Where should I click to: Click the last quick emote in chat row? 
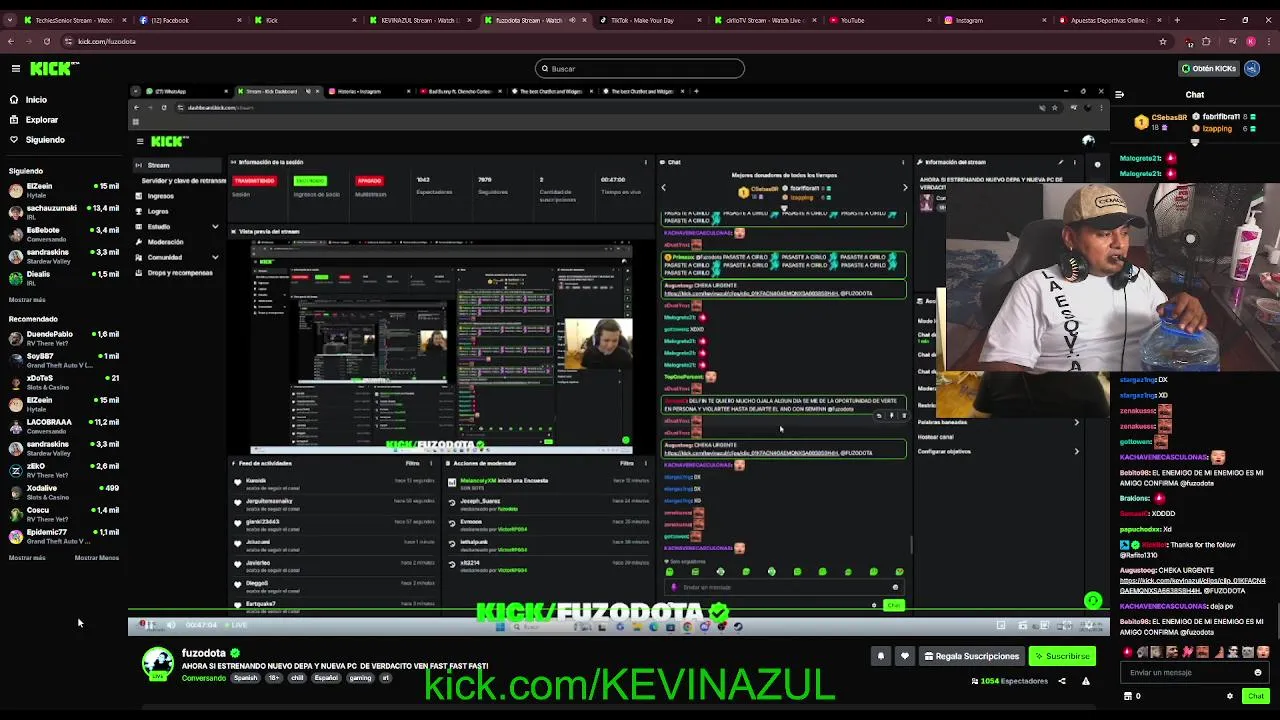1263,653
